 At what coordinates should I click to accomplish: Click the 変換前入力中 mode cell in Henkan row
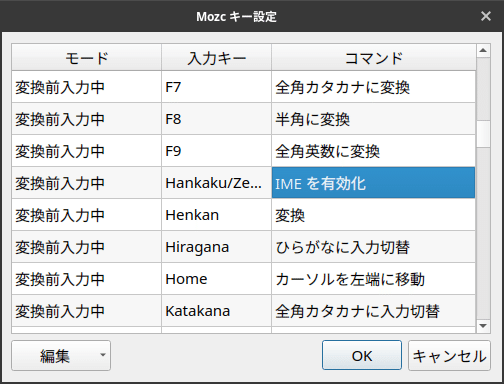pos(87,215)
